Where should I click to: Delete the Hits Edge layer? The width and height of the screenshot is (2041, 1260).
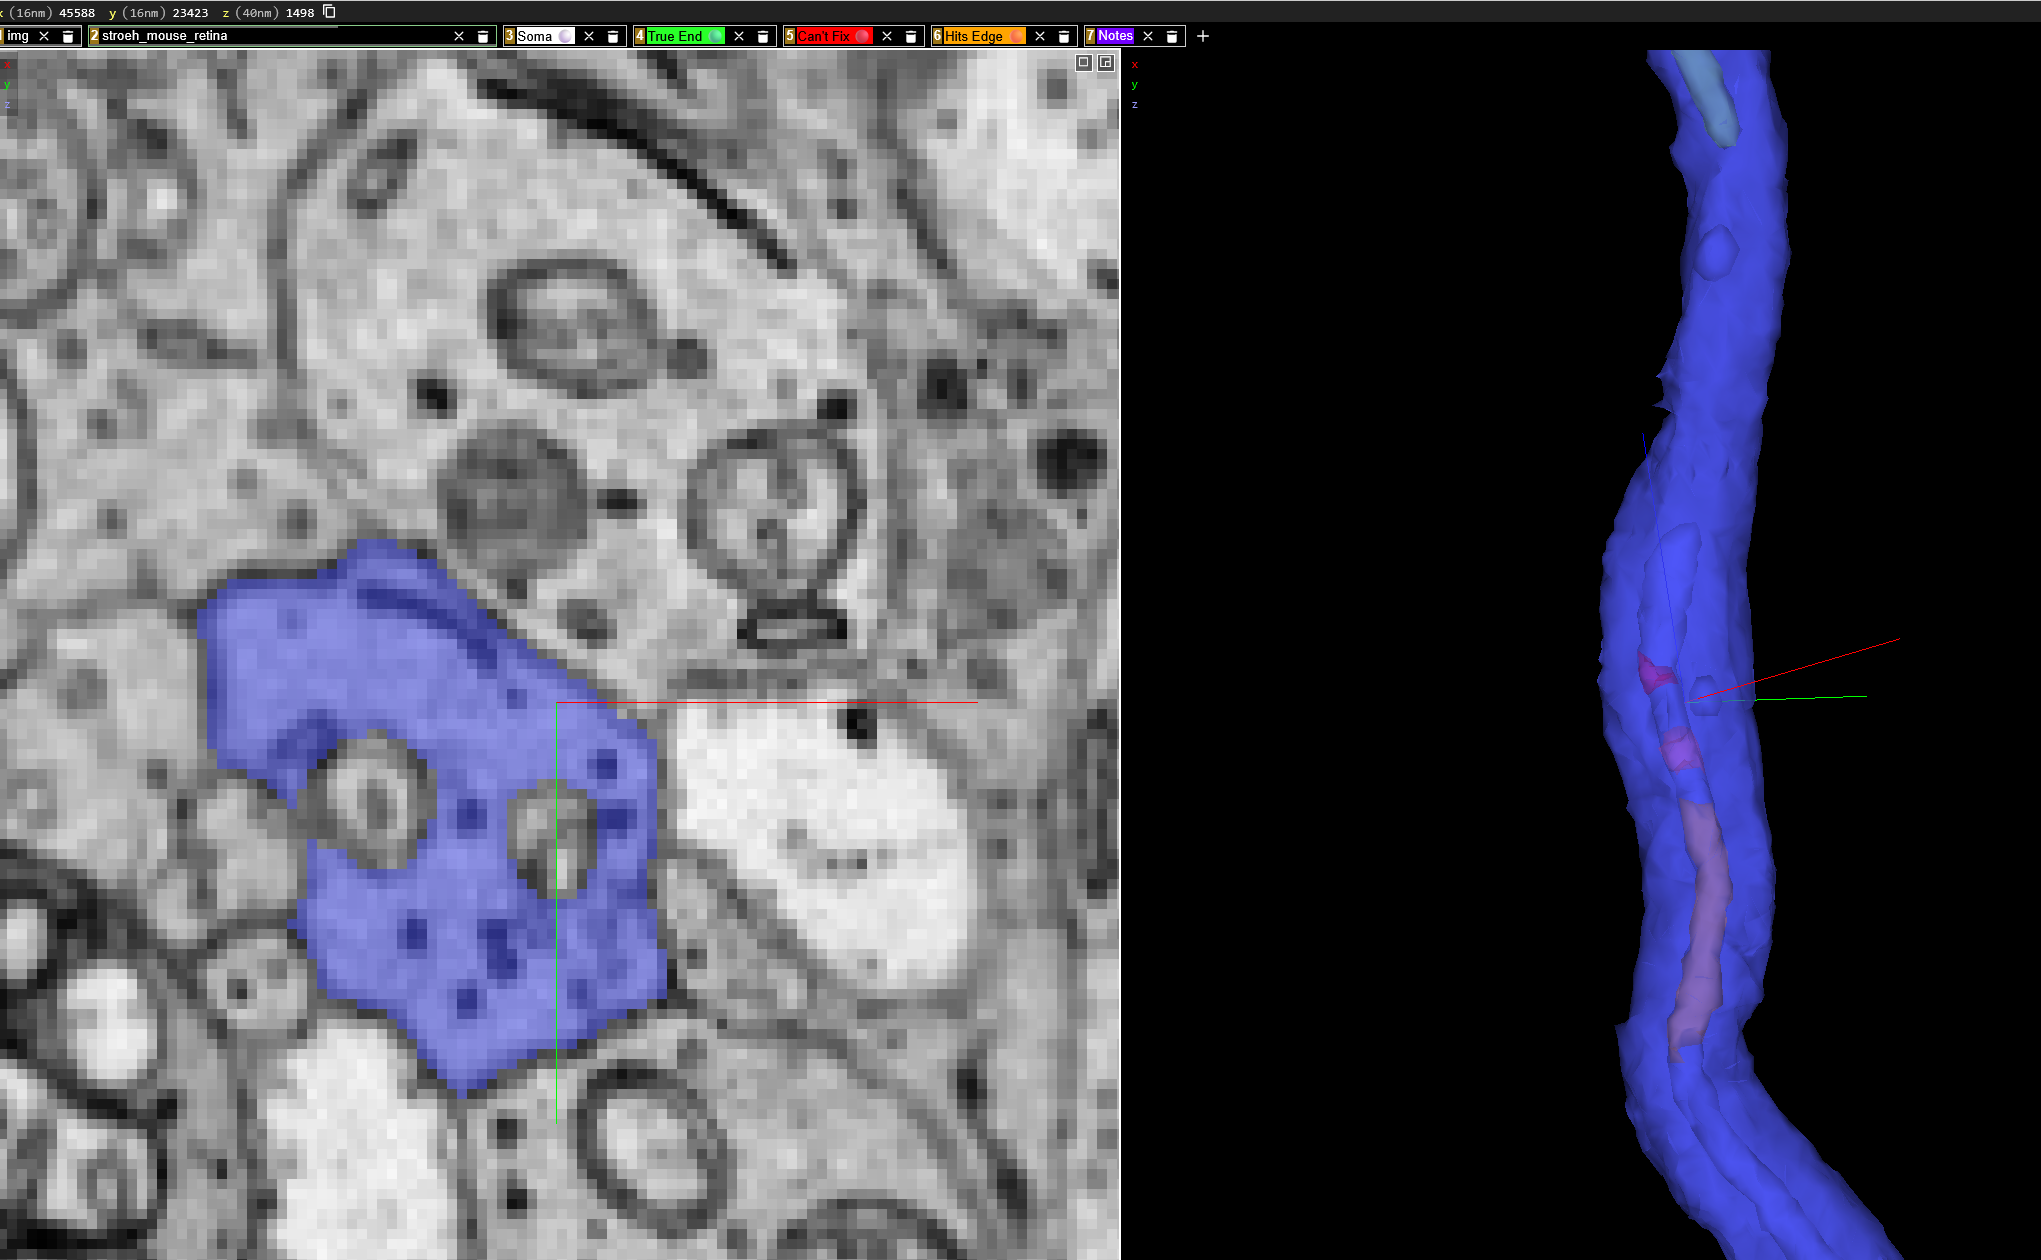point(1064,36)
